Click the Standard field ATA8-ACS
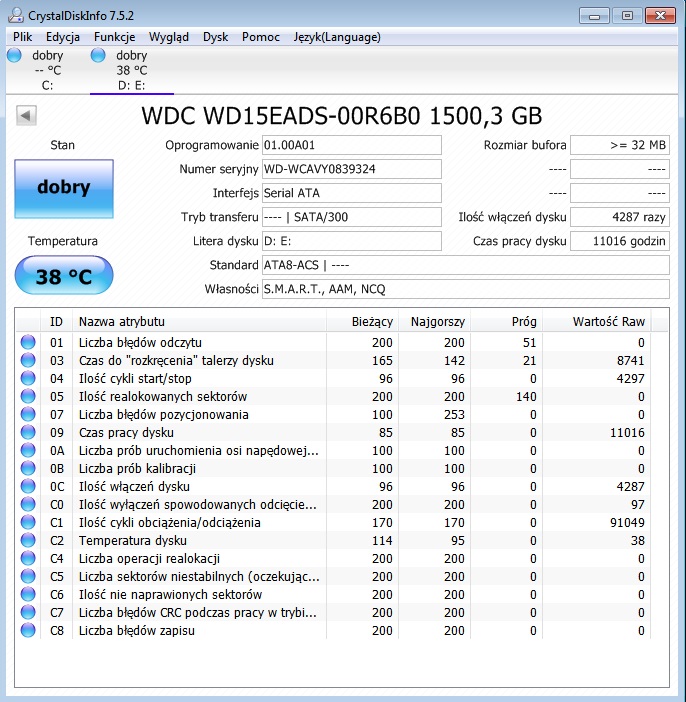The image size is (686, 702). pos(466,265)
